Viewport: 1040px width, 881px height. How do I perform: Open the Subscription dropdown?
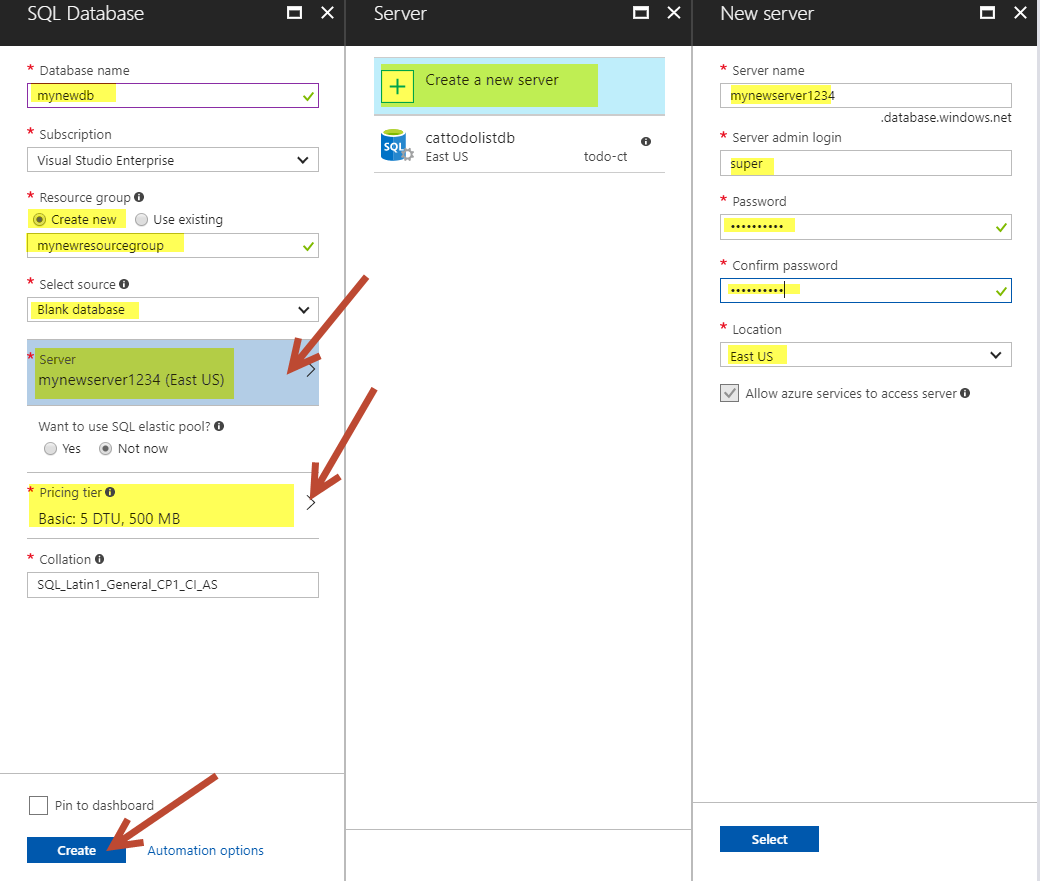172,160
